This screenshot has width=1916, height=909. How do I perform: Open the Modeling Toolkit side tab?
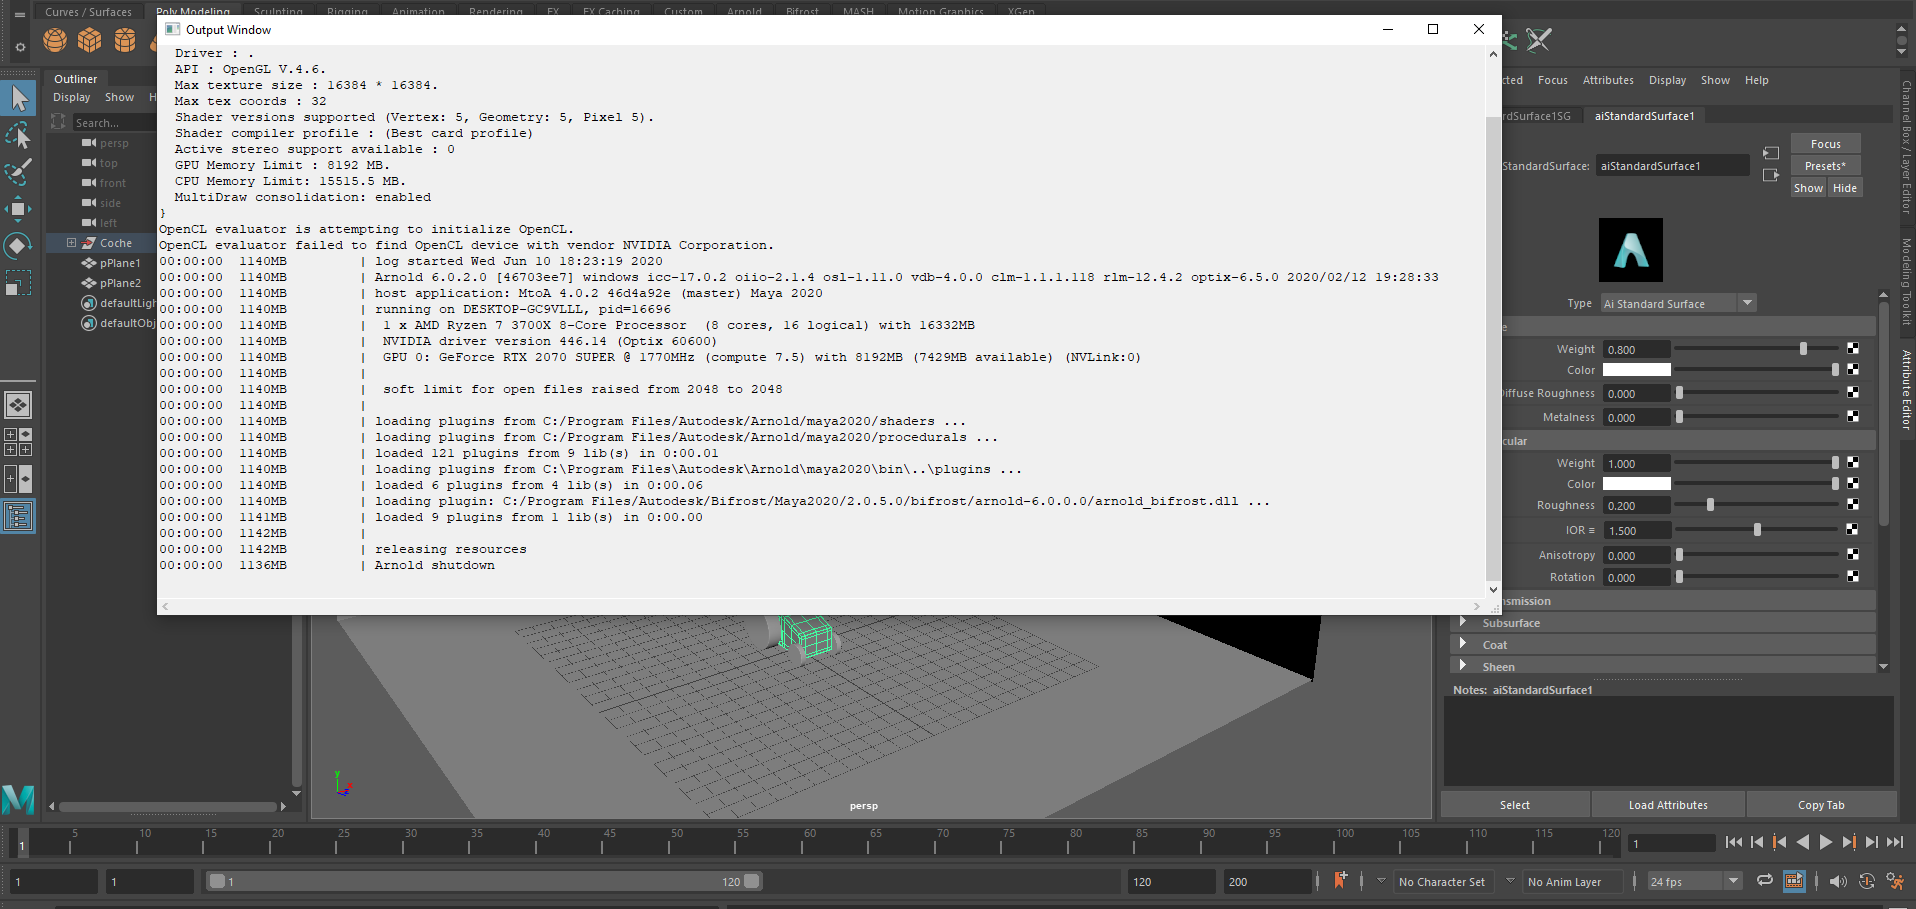(x=1907, y=282)
